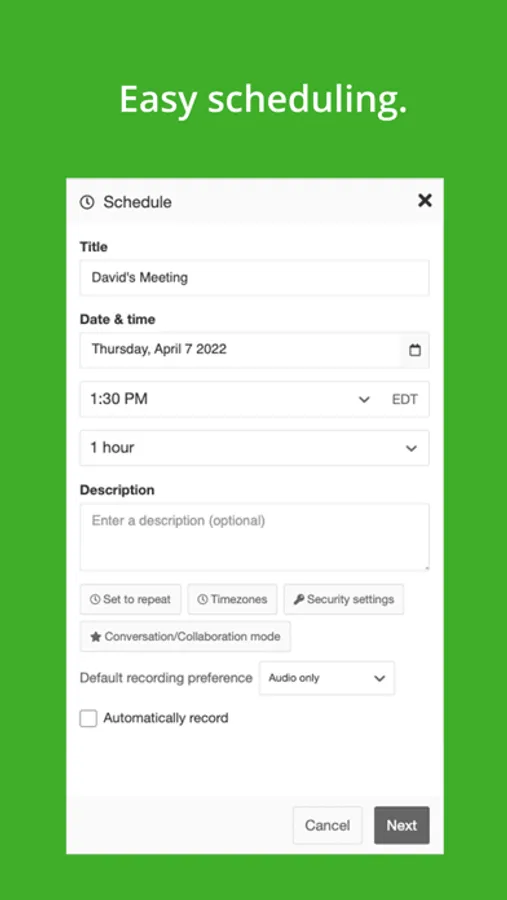Click the key icon on Security settings
The image size is (507, 900).
299,599
